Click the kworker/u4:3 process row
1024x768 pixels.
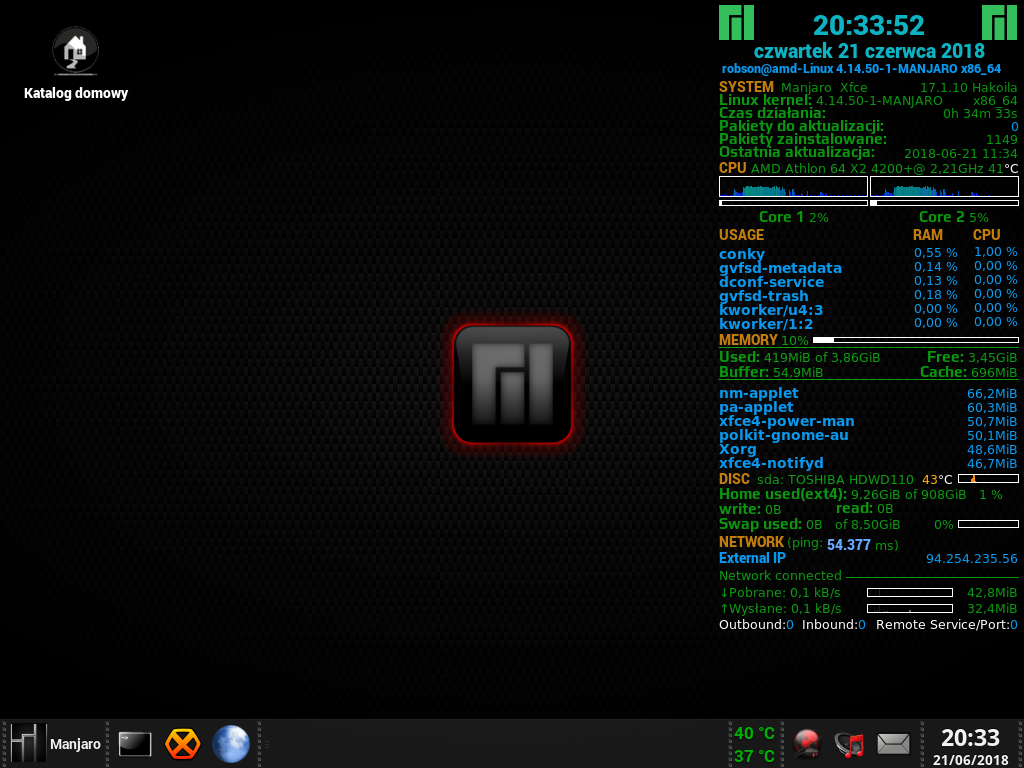click(x=868, y=310)
